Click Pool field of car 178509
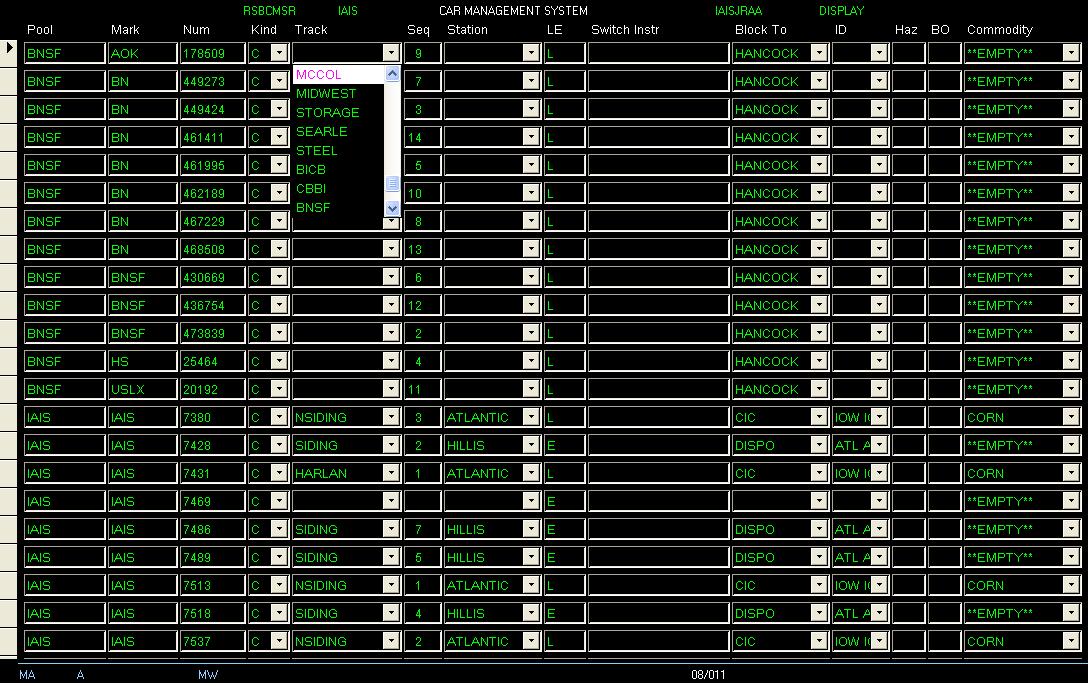1088x686 pixels. pyautogui.click(x=65, y=53)
